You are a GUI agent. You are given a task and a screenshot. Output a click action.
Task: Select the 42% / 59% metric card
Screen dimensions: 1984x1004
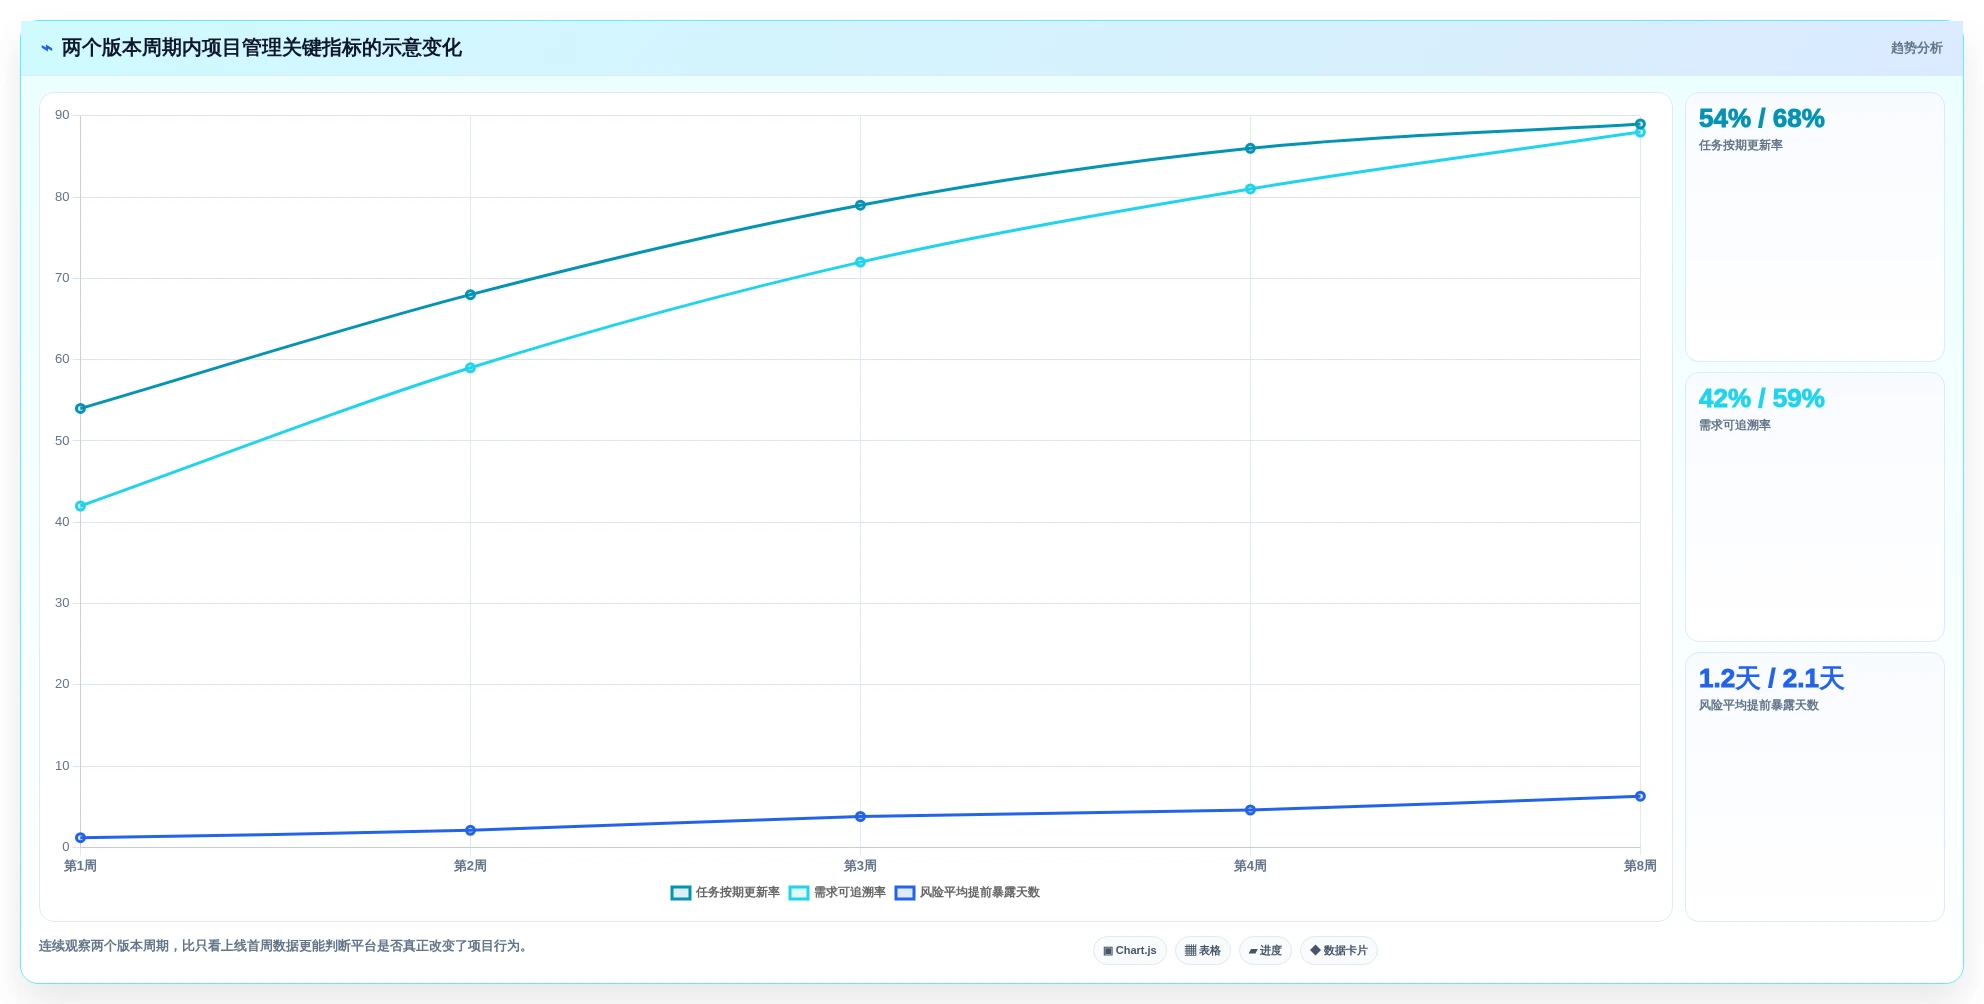[x=1815, y=507]
